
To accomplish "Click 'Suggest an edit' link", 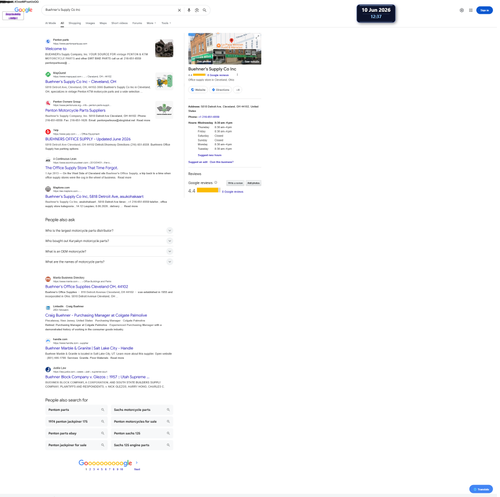I will (x=198, y=162).
